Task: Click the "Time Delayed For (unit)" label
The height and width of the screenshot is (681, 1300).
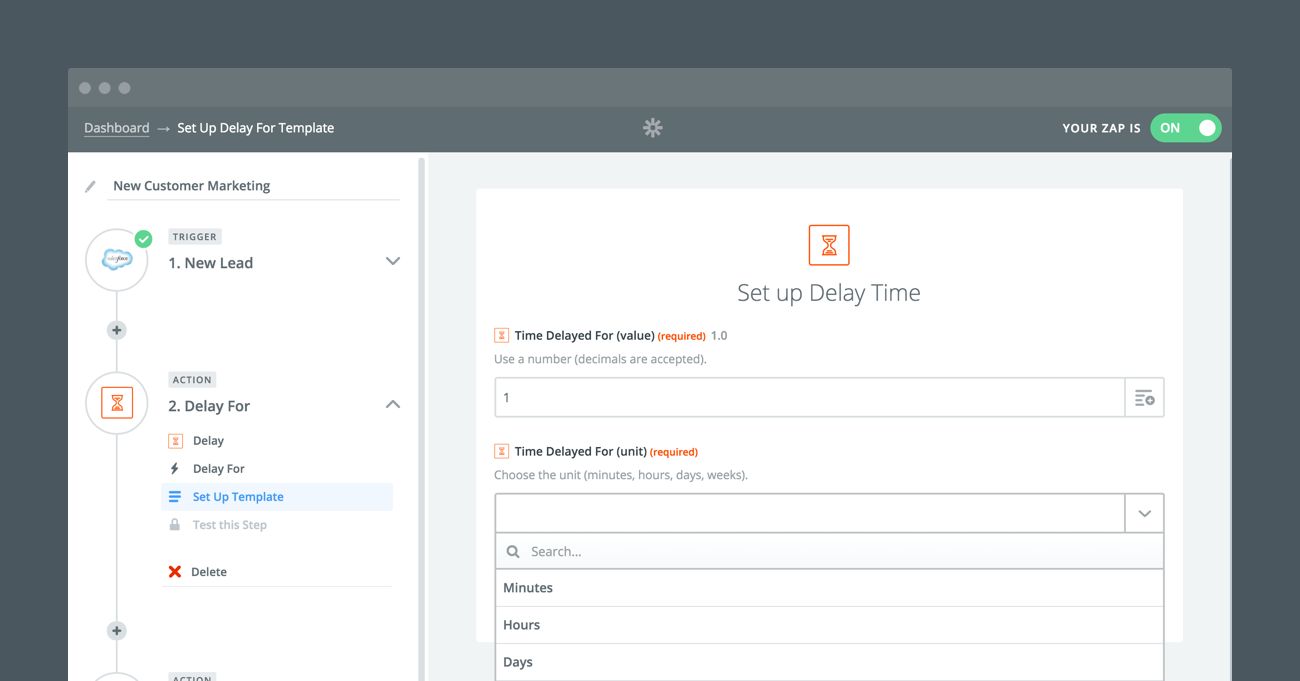Action: [x=581, y=452]
